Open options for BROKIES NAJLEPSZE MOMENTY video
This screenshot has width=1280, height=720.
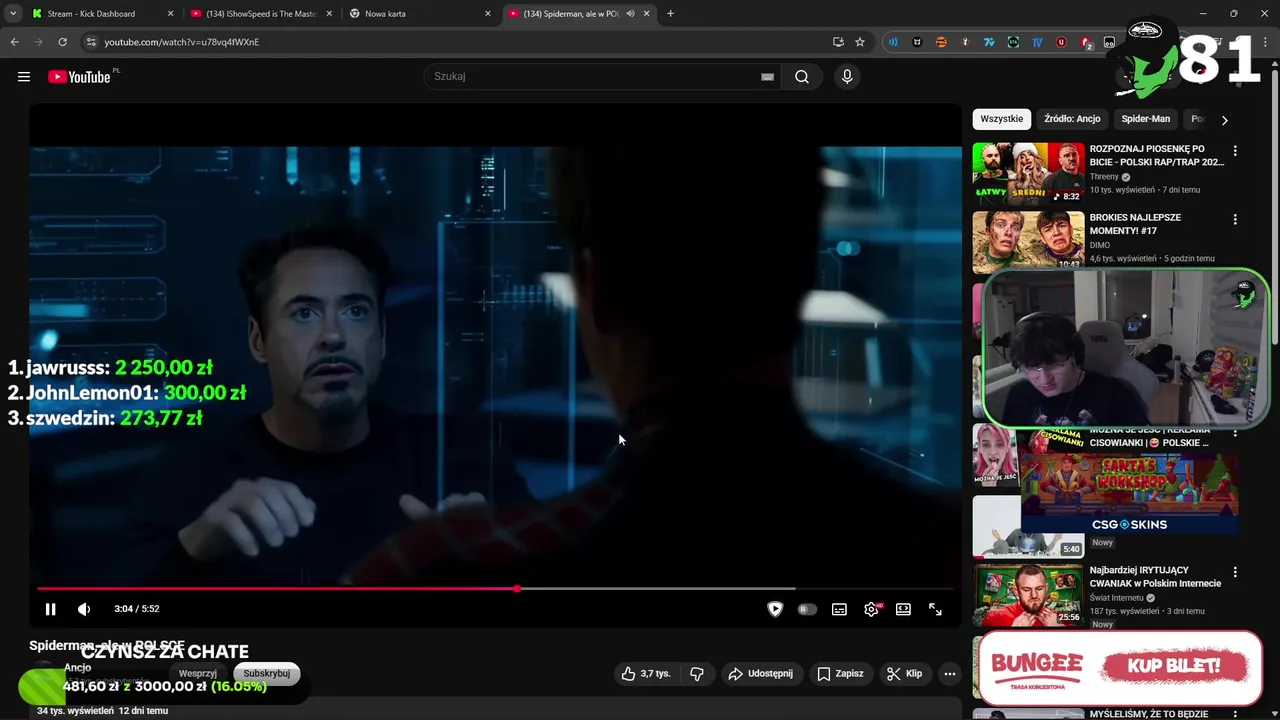(1235, 219)
